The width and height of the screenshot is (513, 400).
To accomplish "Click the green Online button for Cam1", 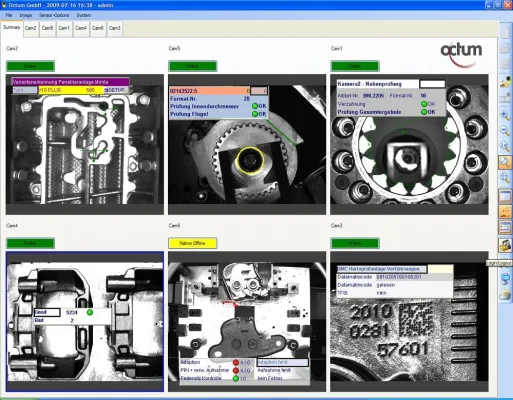I will tap(355, 66).
